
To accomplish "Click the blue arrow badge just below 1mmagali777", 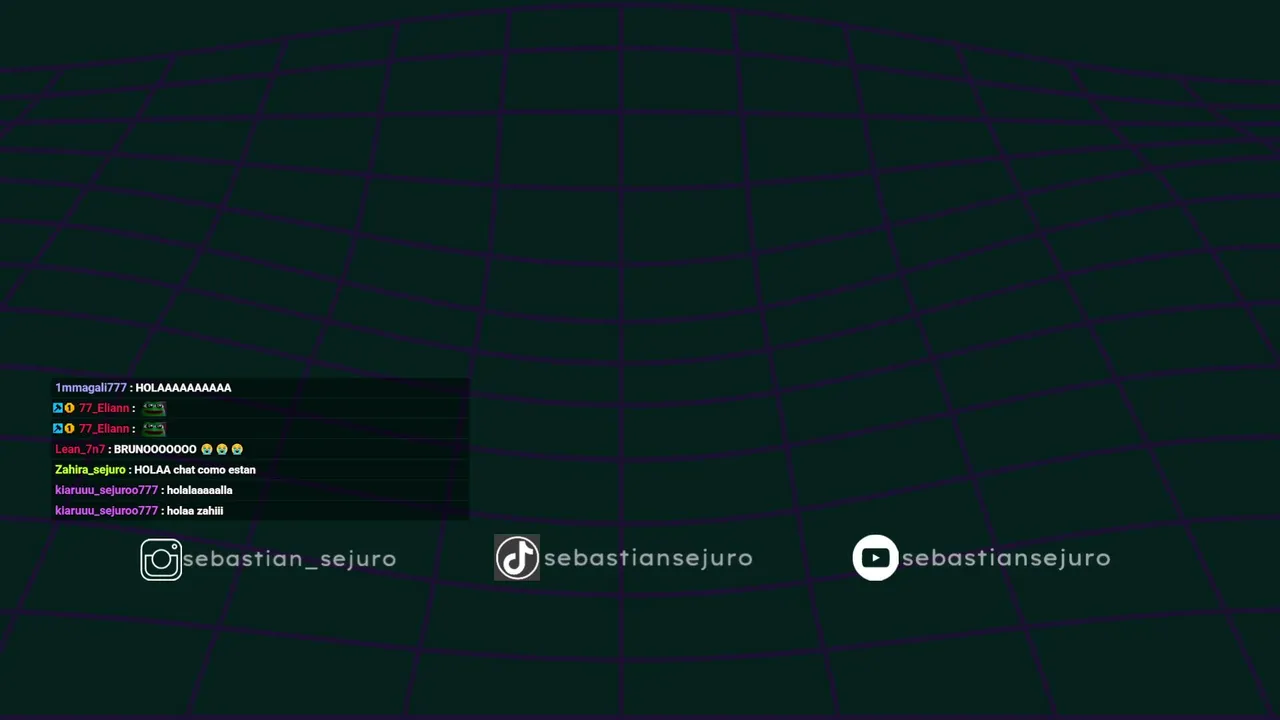I will pos(58,408).
